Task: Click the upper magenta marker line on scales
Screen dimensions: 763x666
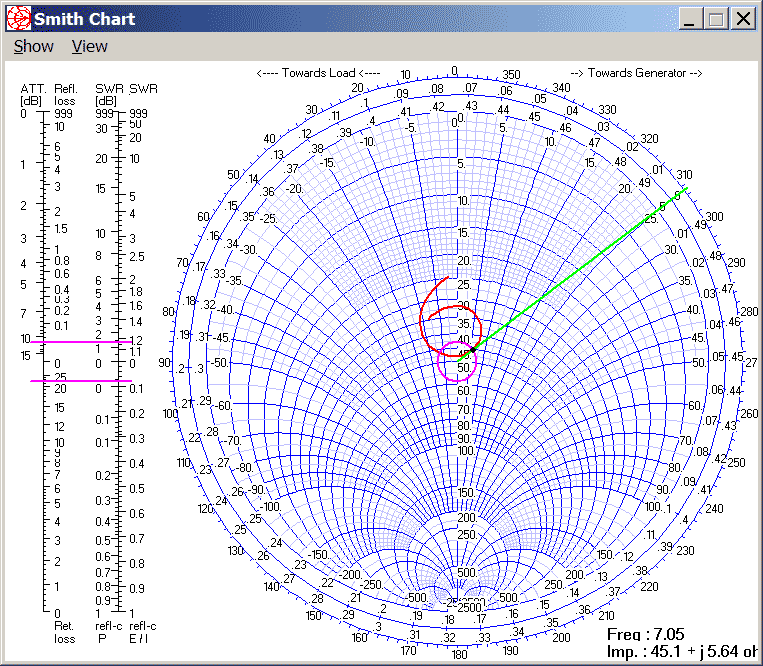Action: tap(81, 342)
